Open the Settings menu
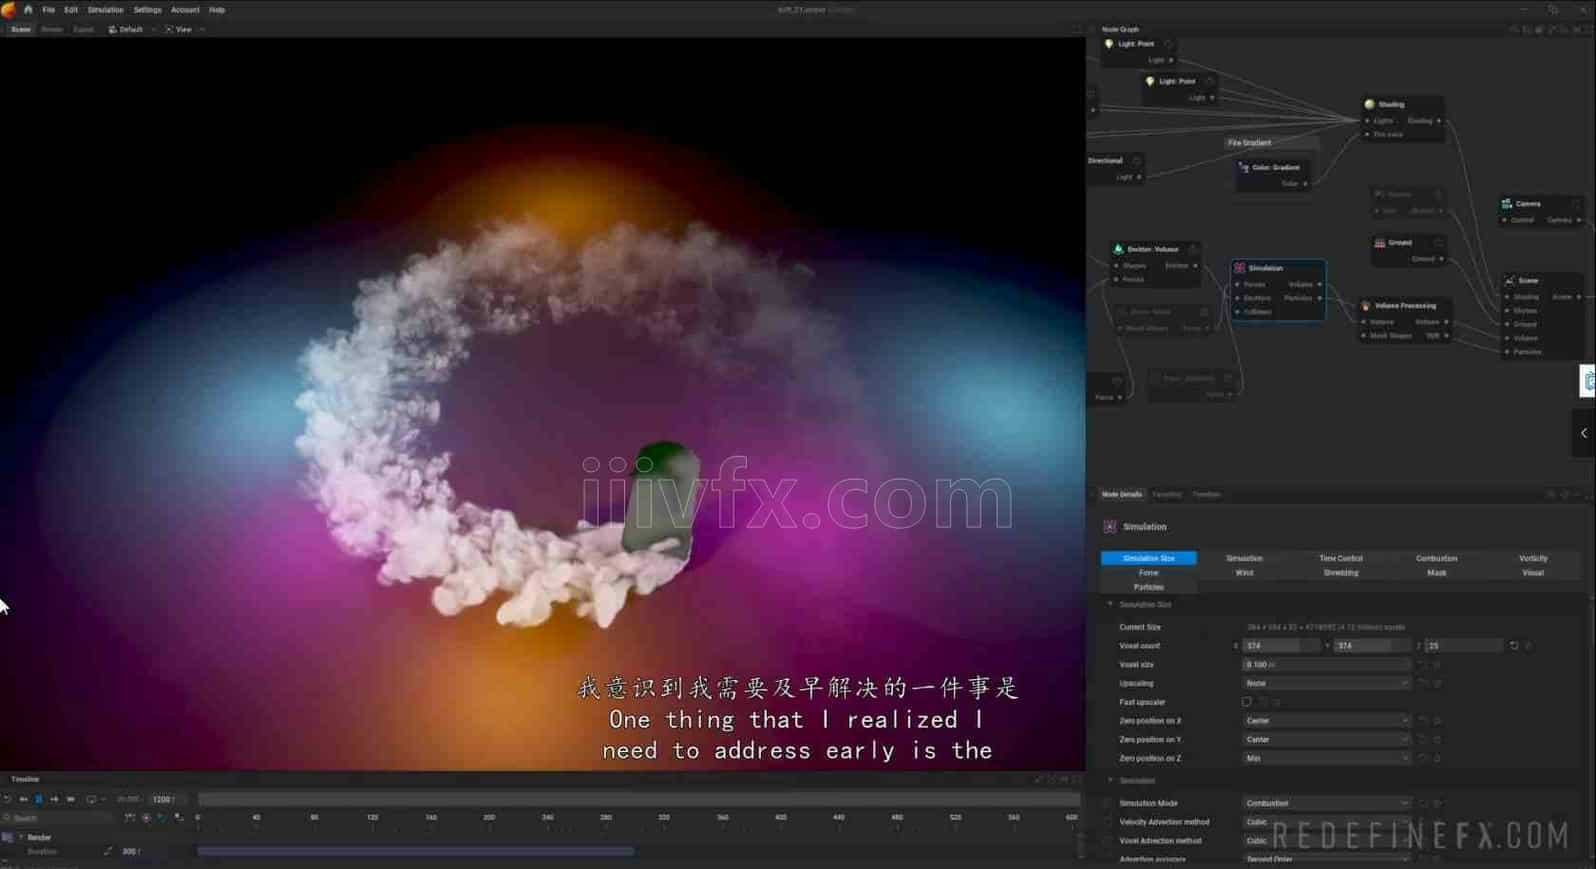1596x869 pixels. coord(147,10)
